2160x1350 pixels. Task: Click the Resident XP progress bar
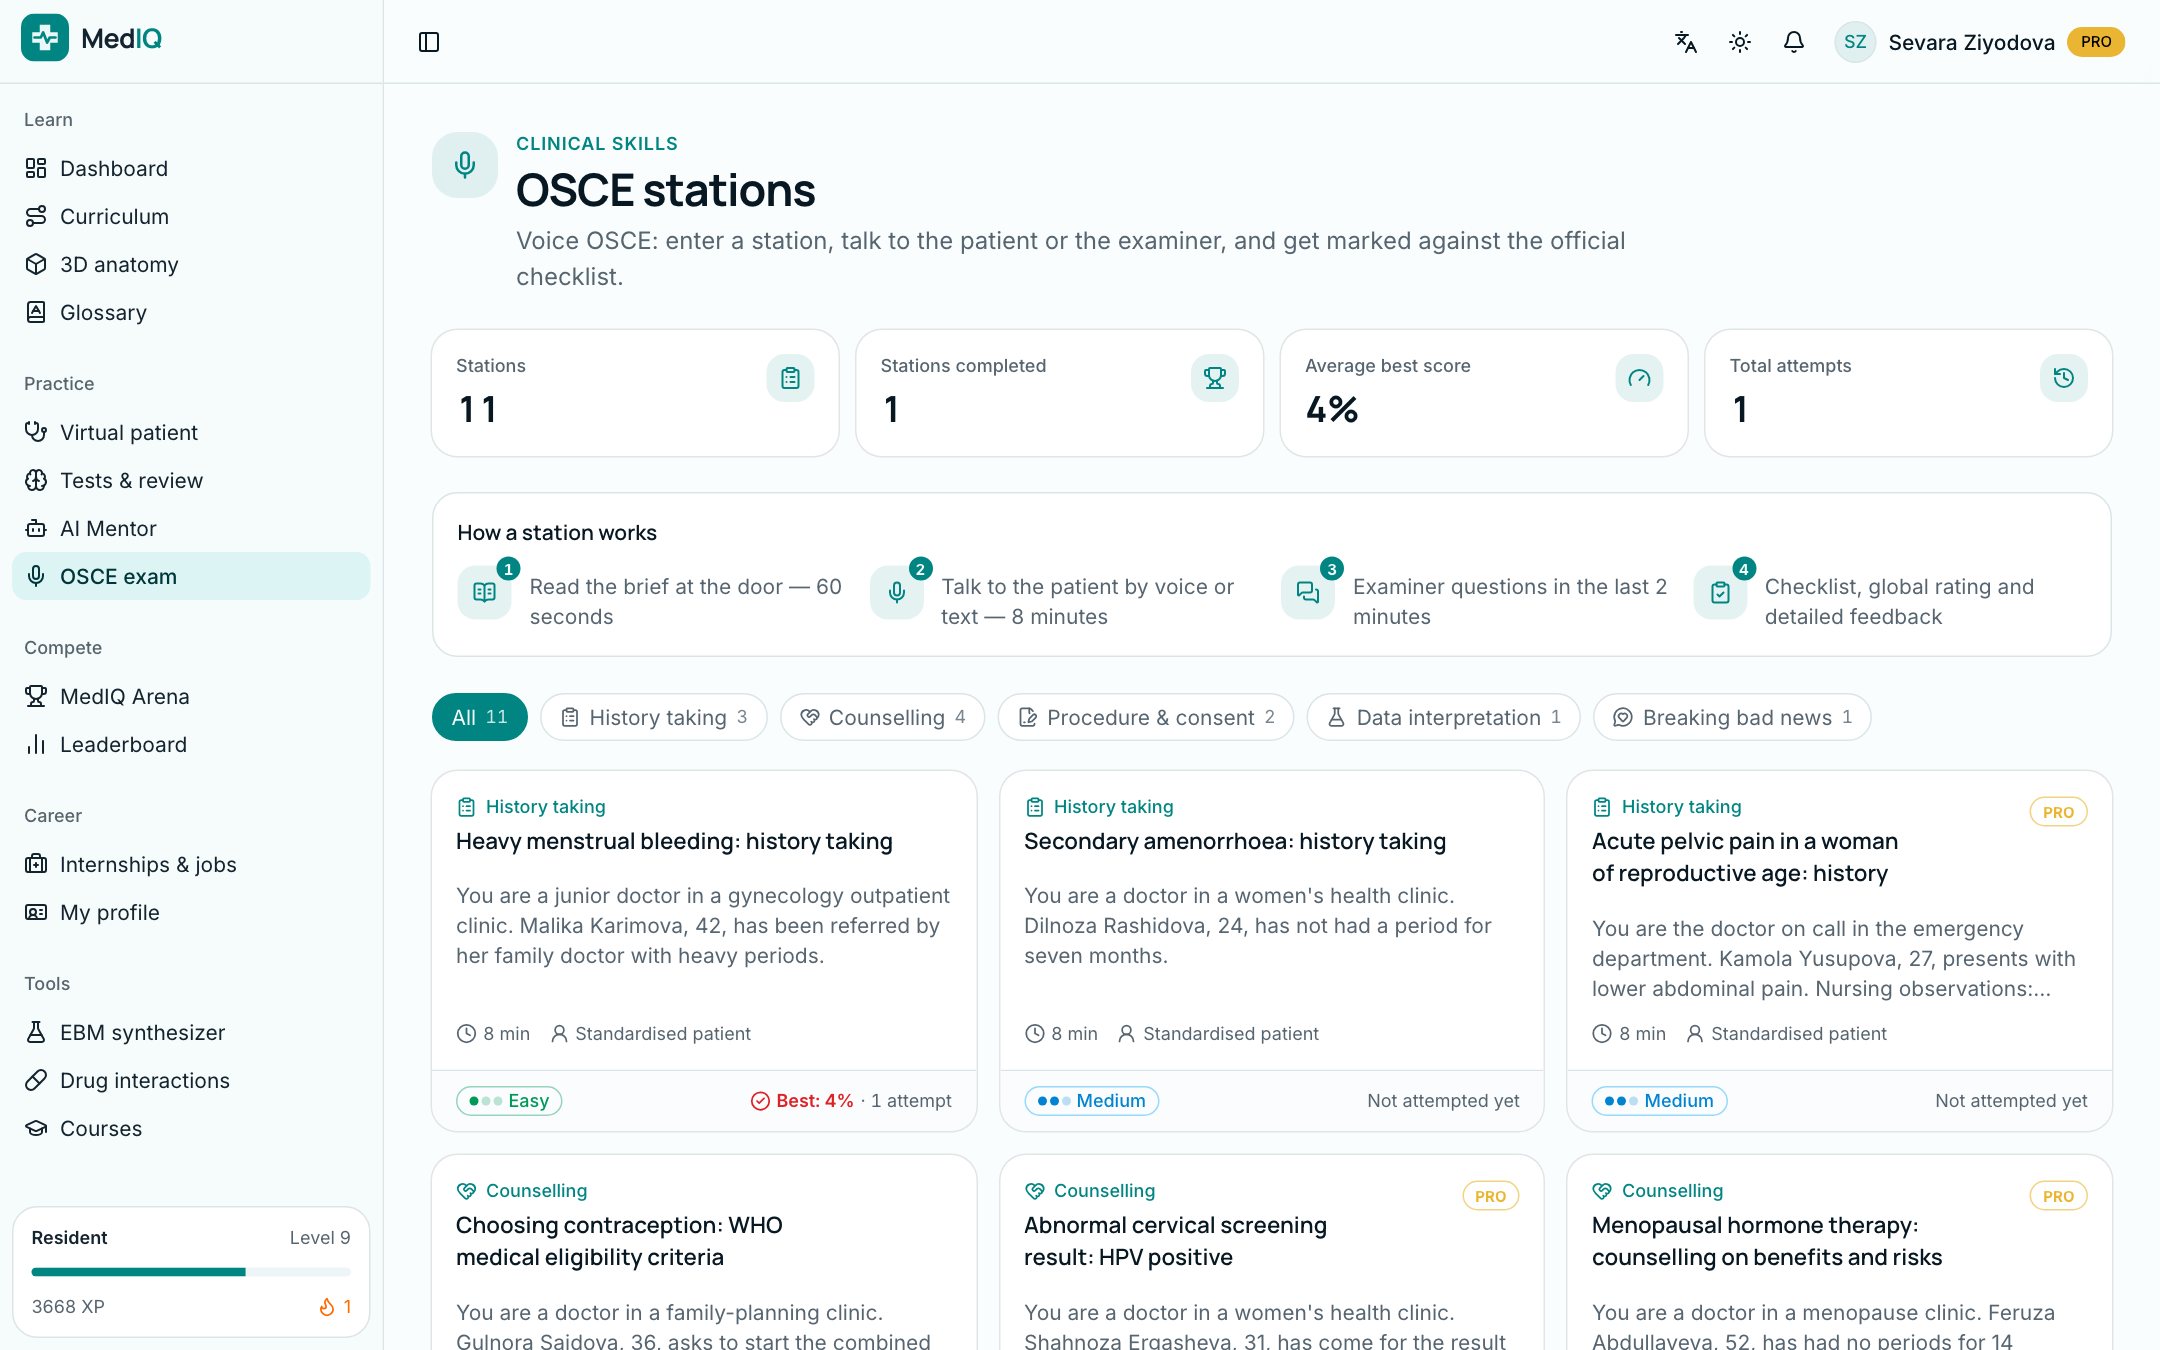[x=191, y=1272]
